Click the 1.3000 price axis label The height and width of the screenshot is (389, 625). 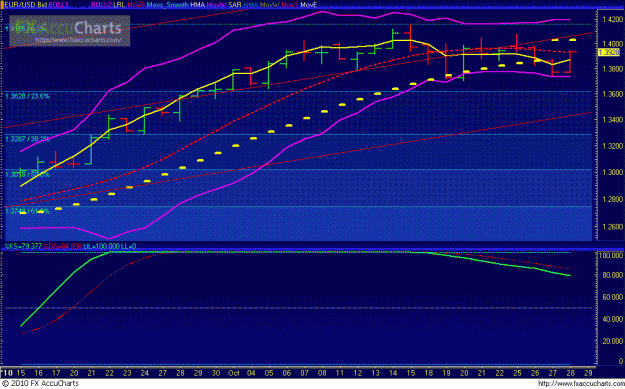612,172
